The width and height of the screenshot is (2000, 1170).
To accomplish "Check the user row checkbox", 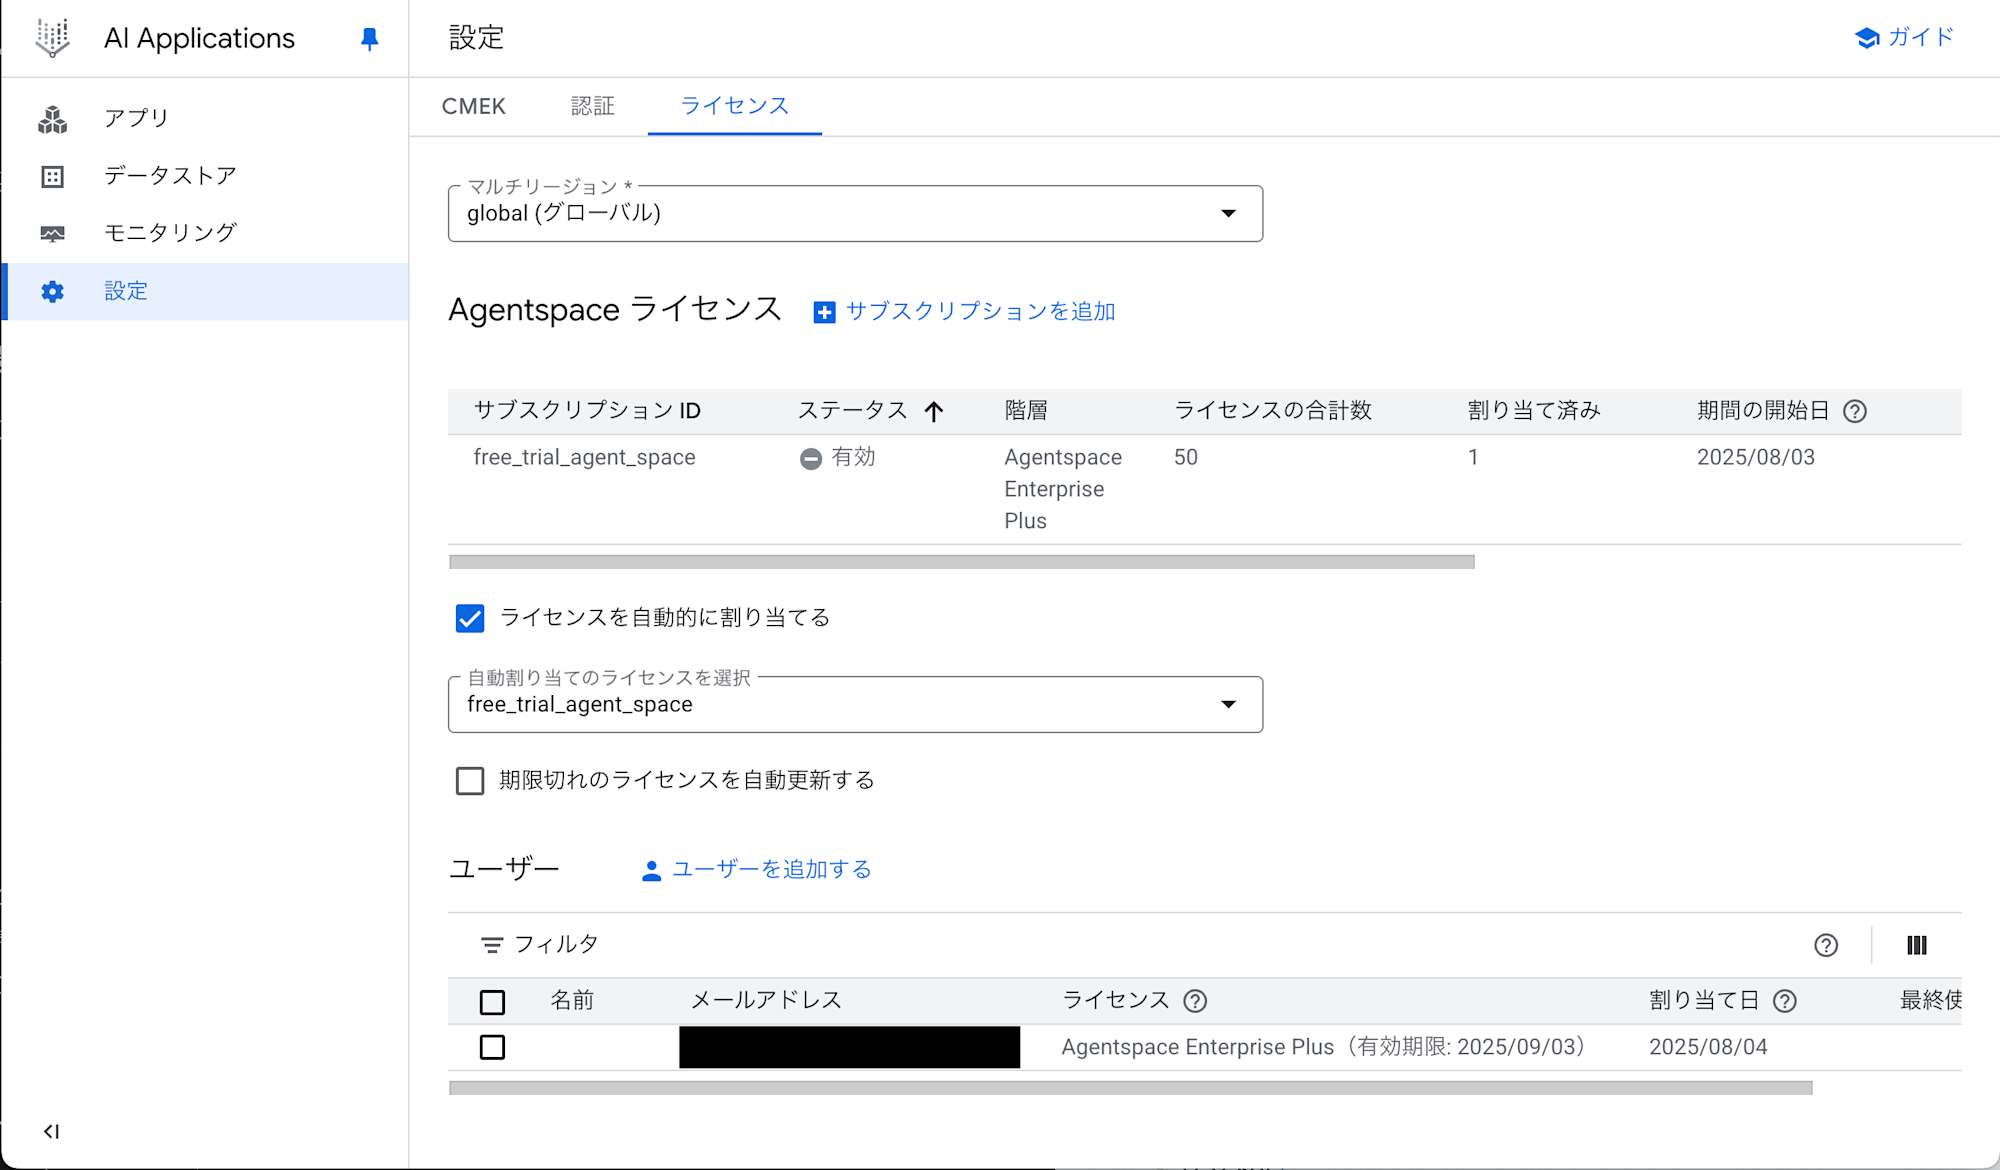I will 492,1047.
